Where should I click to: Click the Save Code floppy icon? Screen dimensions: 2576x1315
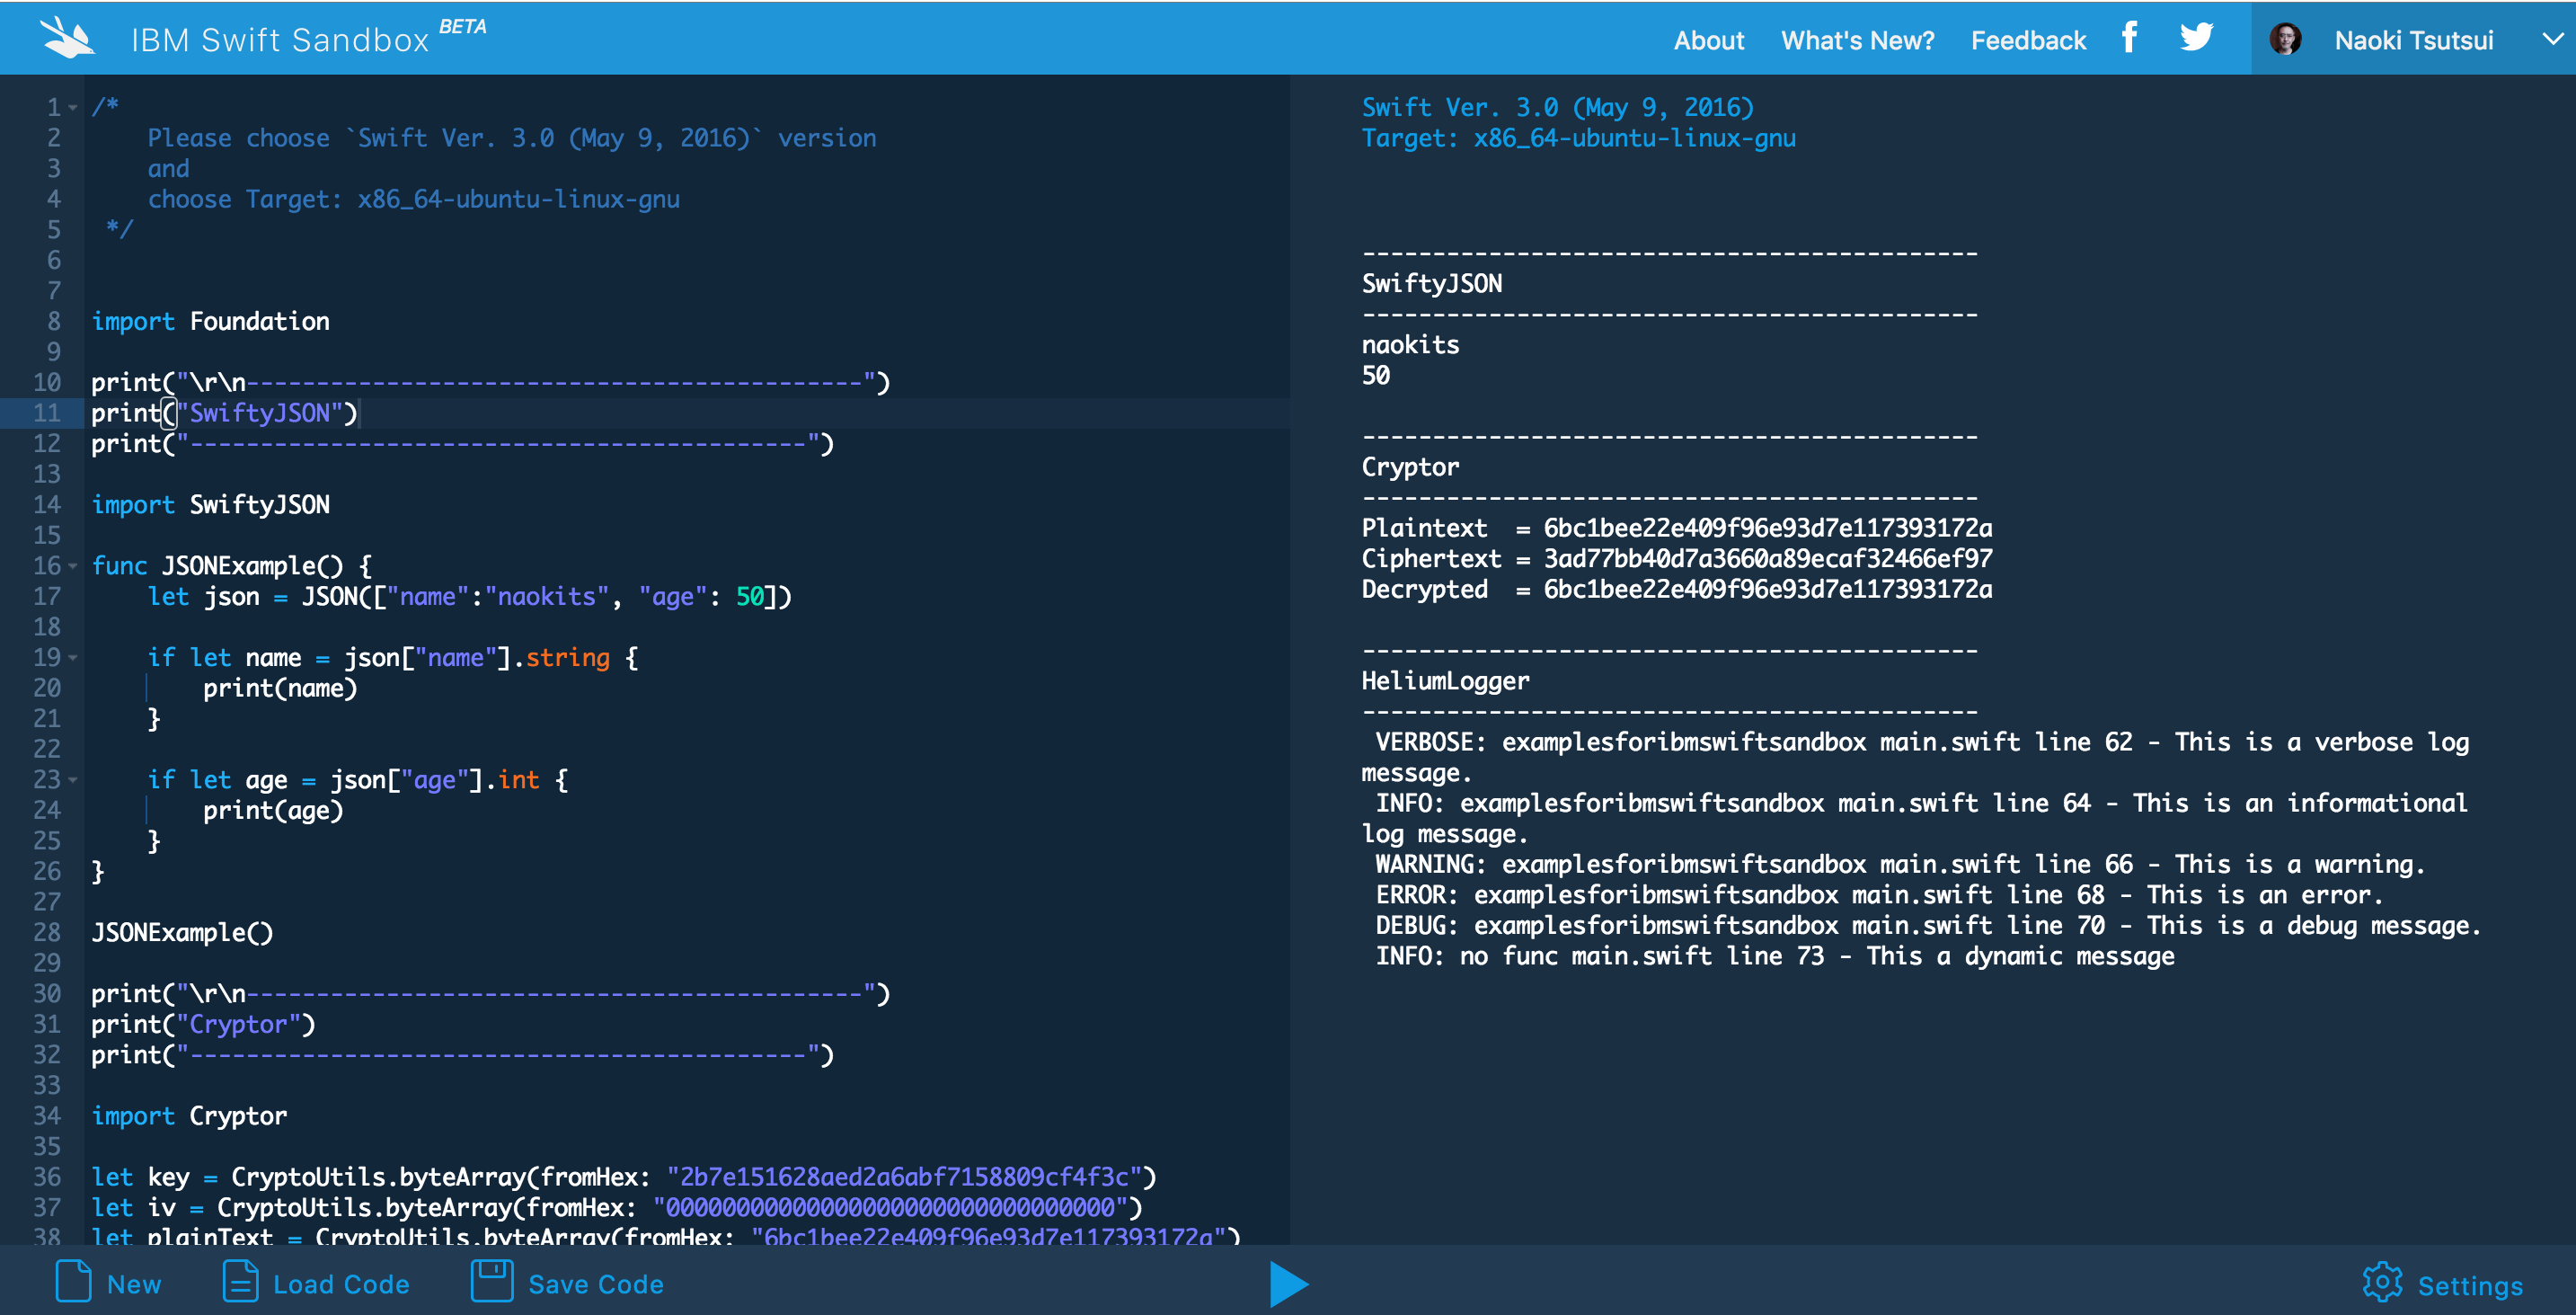[491, 1282]
